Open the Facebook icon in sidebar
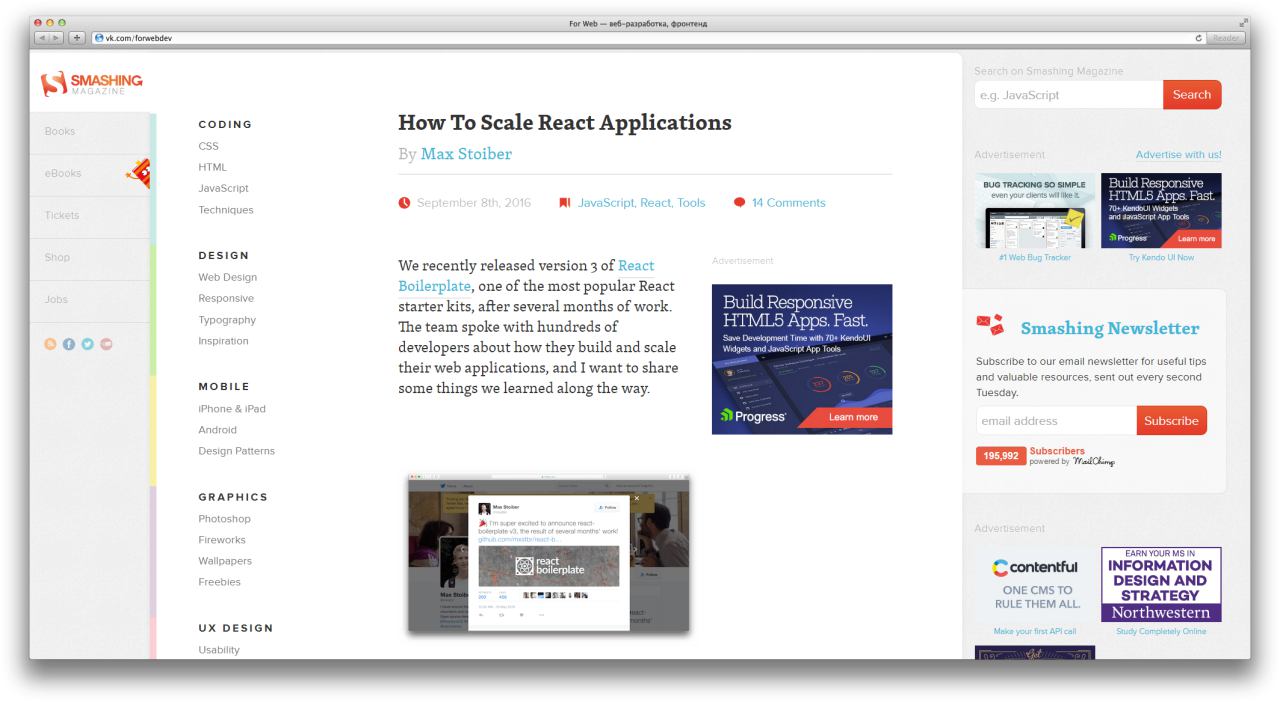Screen dimensions: 1280x702 point(69,343)
